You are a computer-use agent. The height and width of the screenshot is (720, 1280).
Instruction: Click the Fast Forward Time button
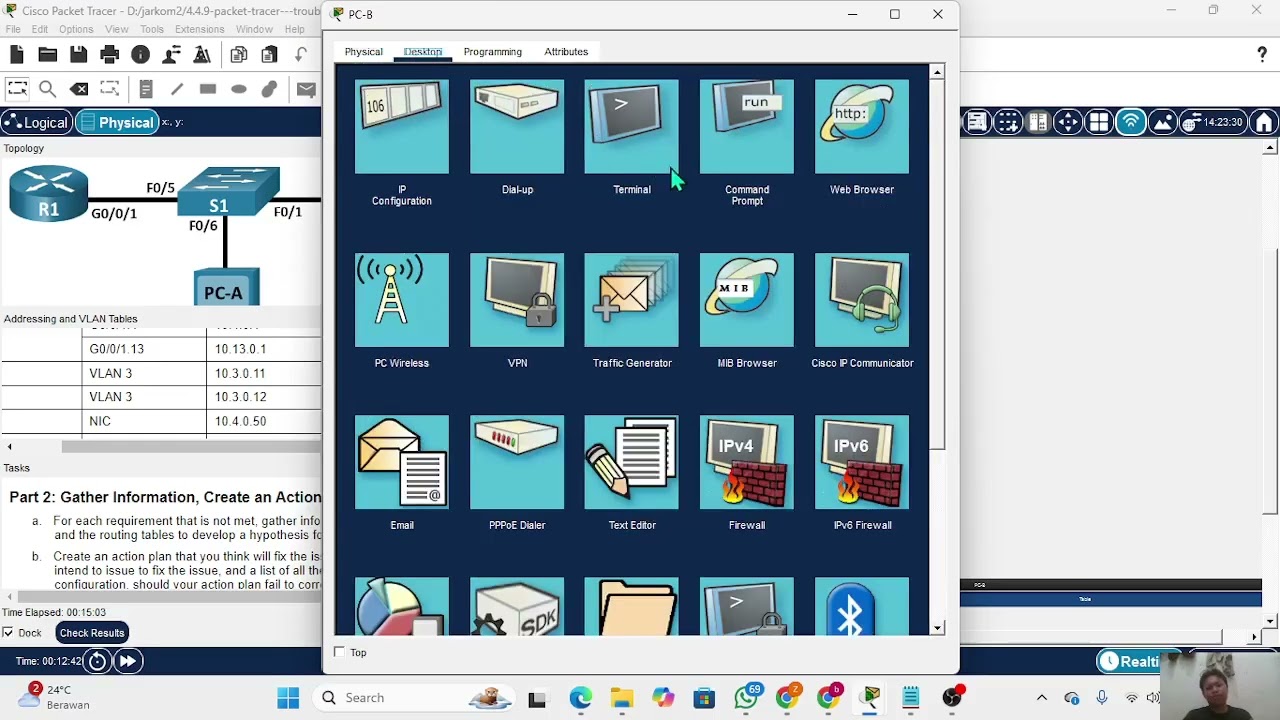[x=127, y=661]
